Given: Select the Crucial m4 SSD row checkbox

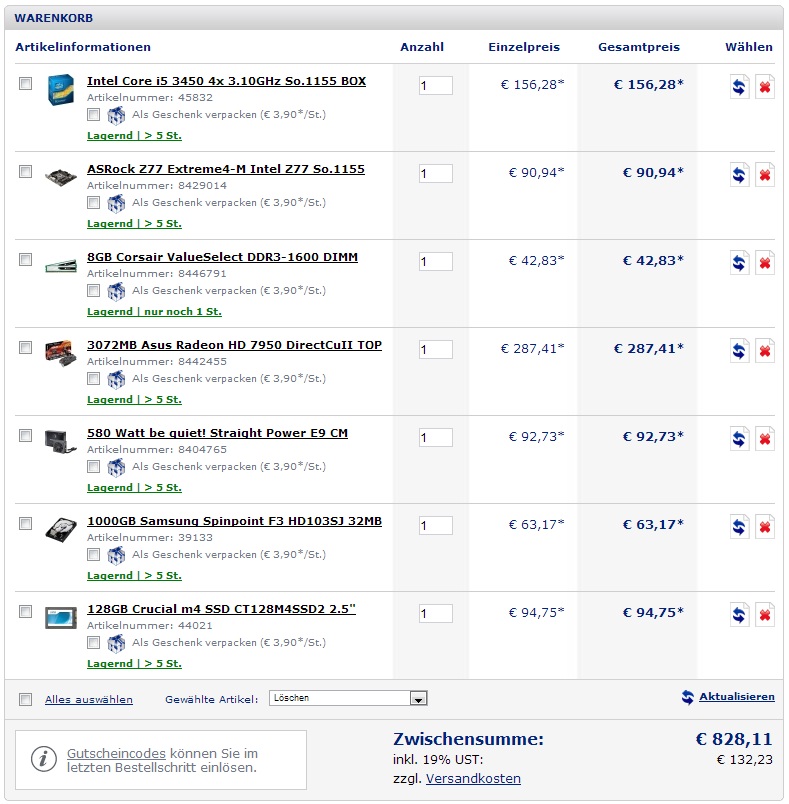Looking at the screenshot, I should tap(25, 611).
